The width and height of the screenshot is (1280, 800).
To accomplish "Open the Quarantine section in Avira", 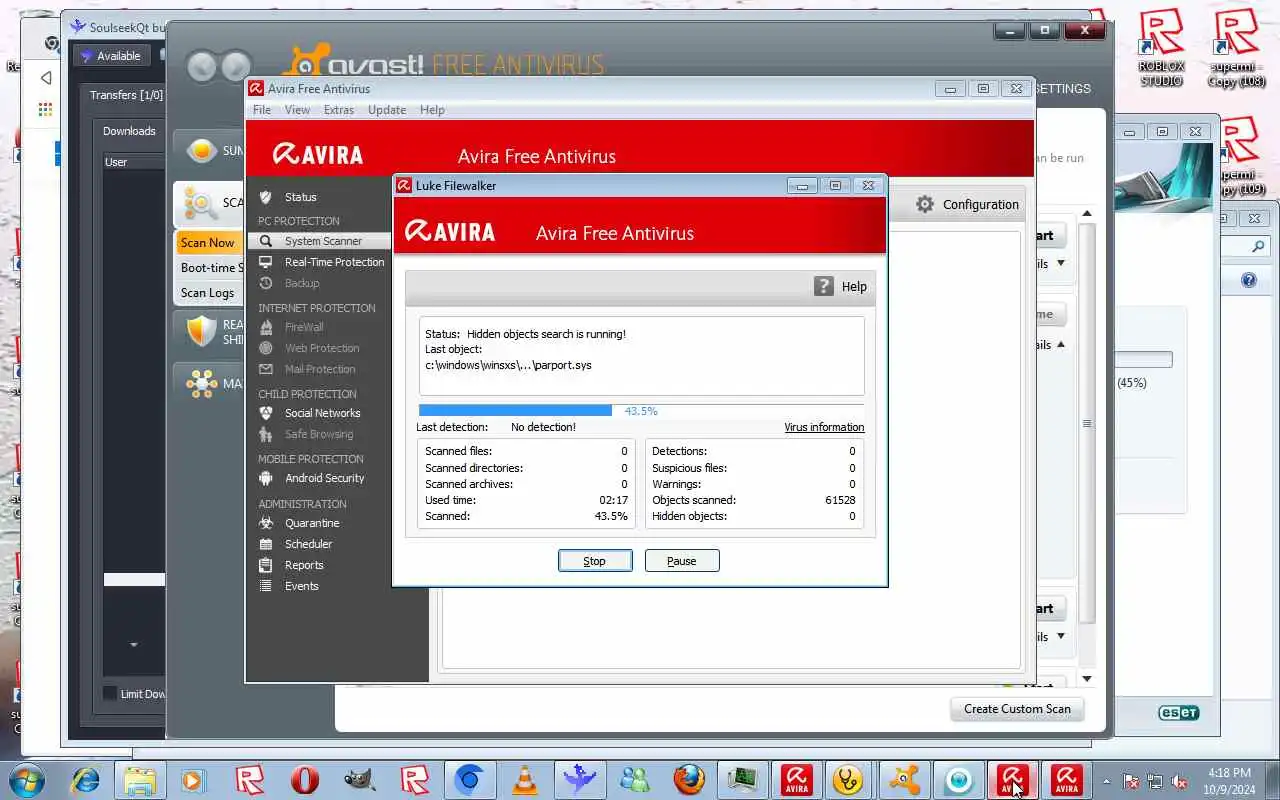I will 312,523.
